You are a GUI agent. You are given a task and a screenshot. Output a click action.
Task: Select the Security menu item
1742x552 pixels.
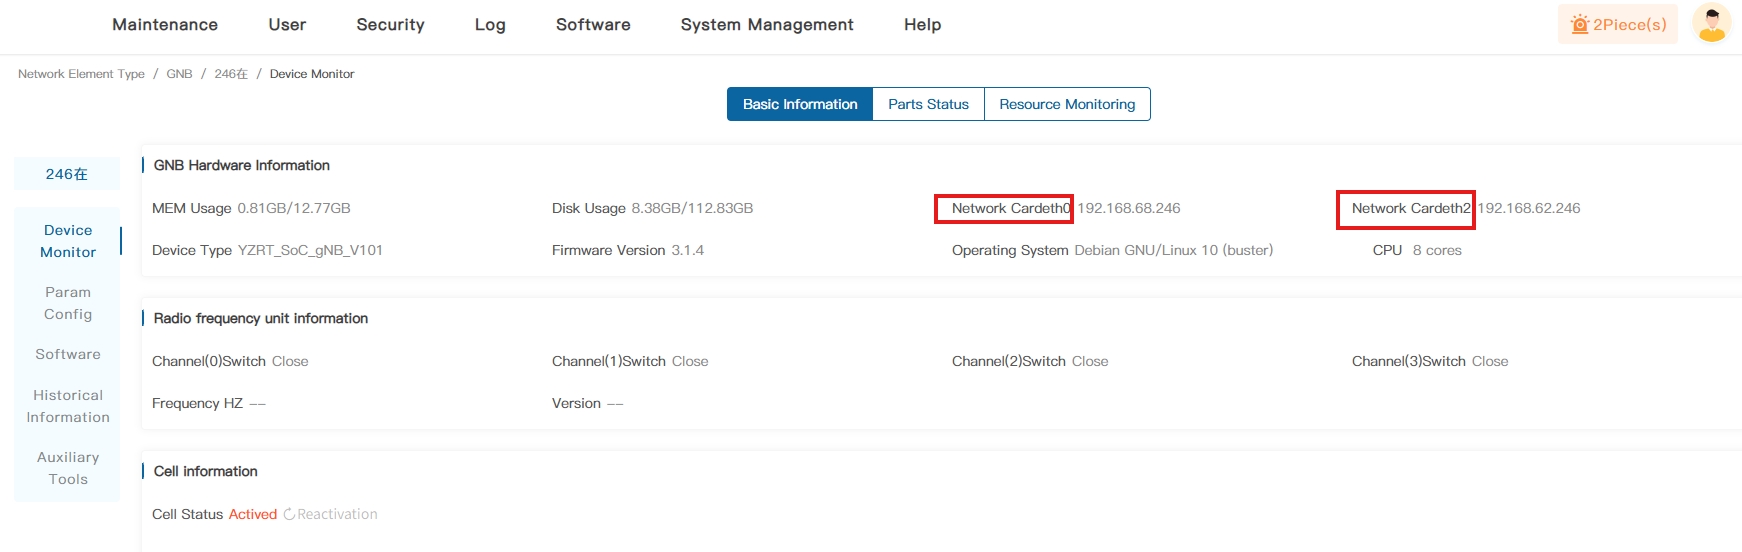(x=390, y=25)
